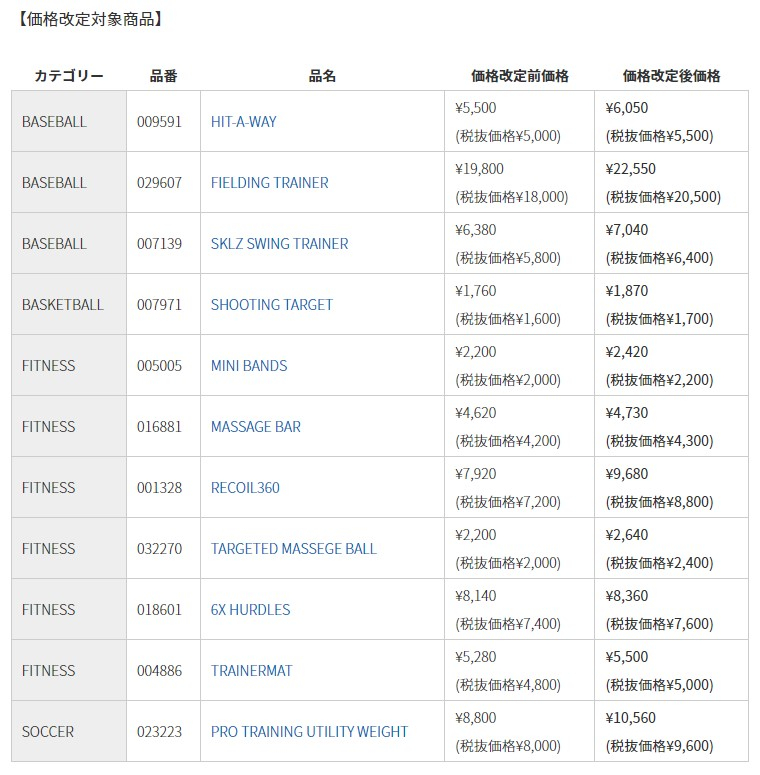The image size is (760, 775).
Task: Select product number 001328
Action: 159,488
